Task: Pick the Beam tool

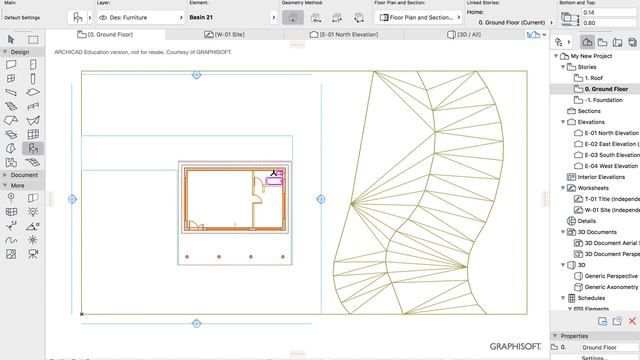Action: [x=11, y=92]
